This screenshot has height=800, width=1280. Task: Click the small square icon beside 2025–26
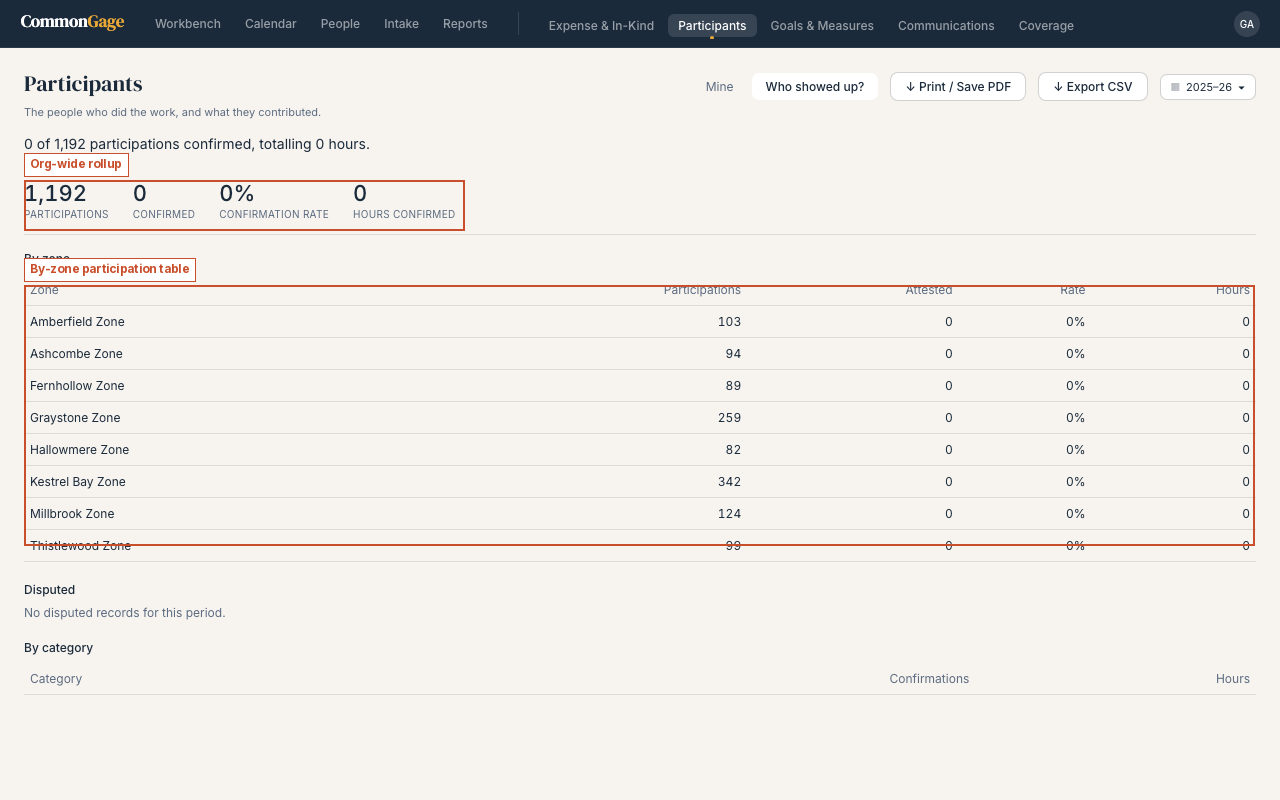(x=1175, y=87)
